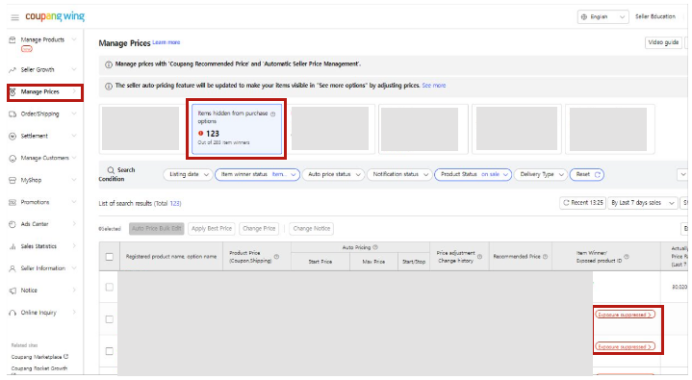This screenshot has width=692, height=380.
Task: Open the By Last 7 days sales dropdown
Action: pyautogui.click(x=642, y=203)
